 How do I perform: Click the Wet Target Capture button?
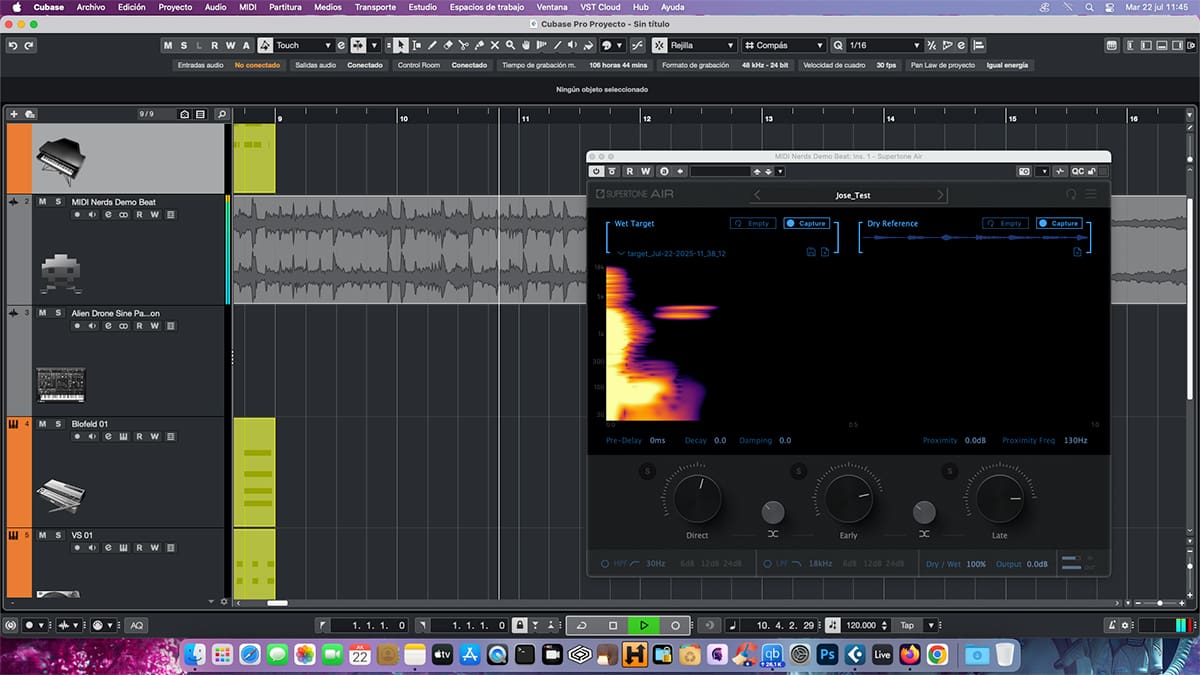806,223
